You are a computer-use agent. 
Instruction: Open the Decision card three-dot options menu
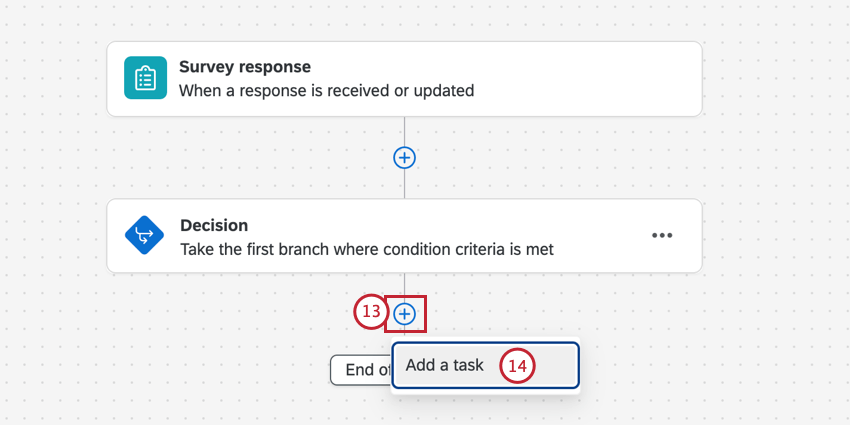coord(662,236)
